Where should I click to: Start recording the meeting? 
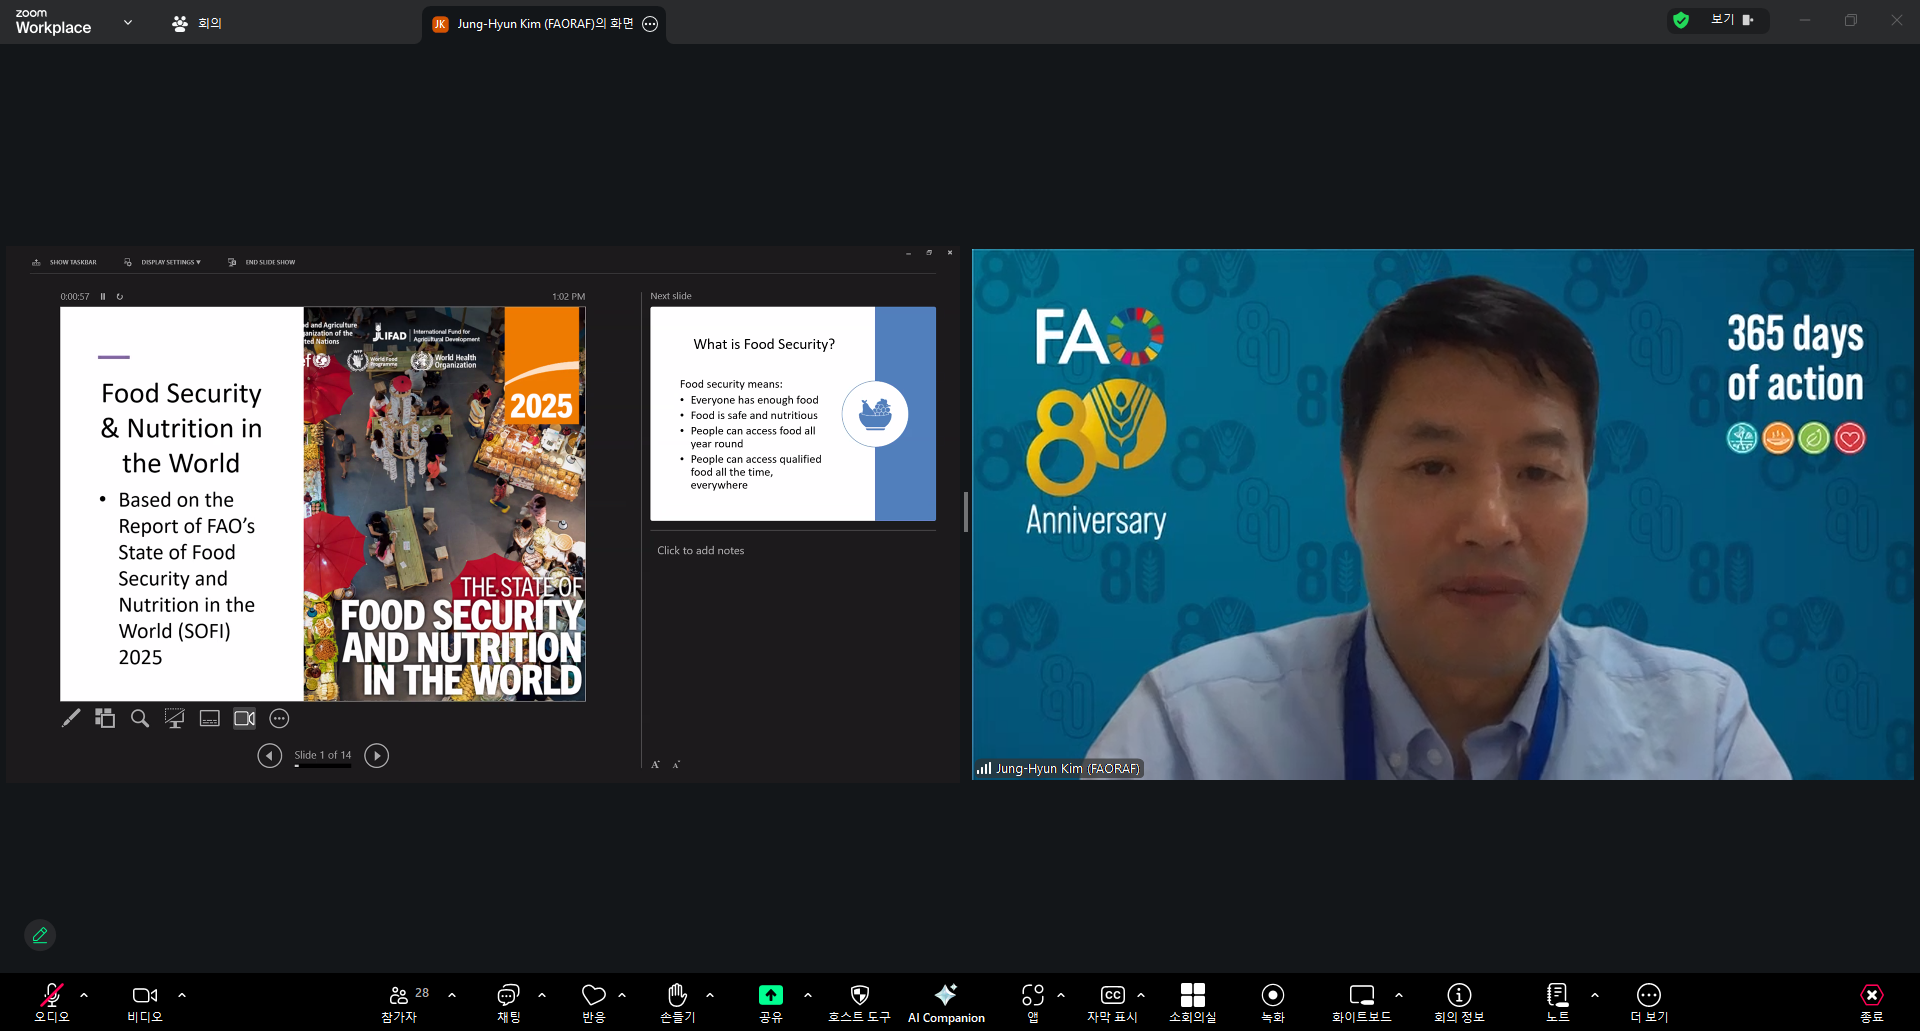click(1273, 1001)
